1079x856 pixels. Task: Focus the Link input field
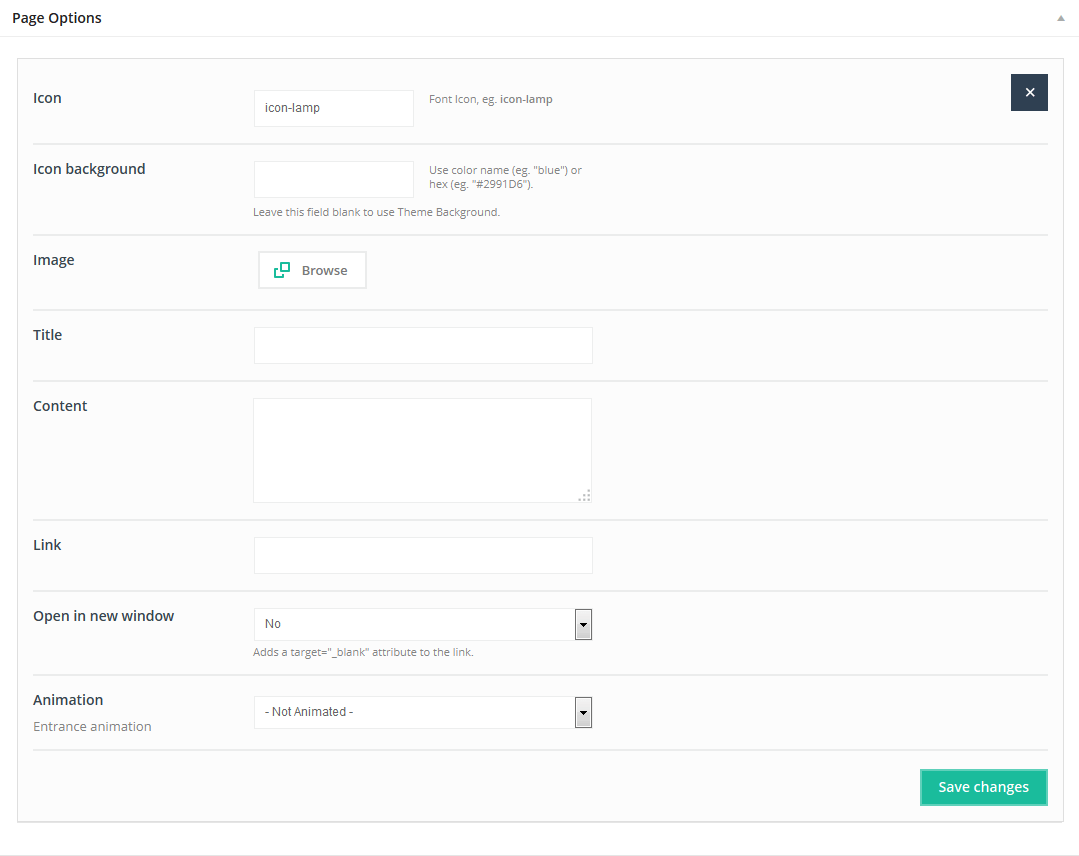point(423,555)
